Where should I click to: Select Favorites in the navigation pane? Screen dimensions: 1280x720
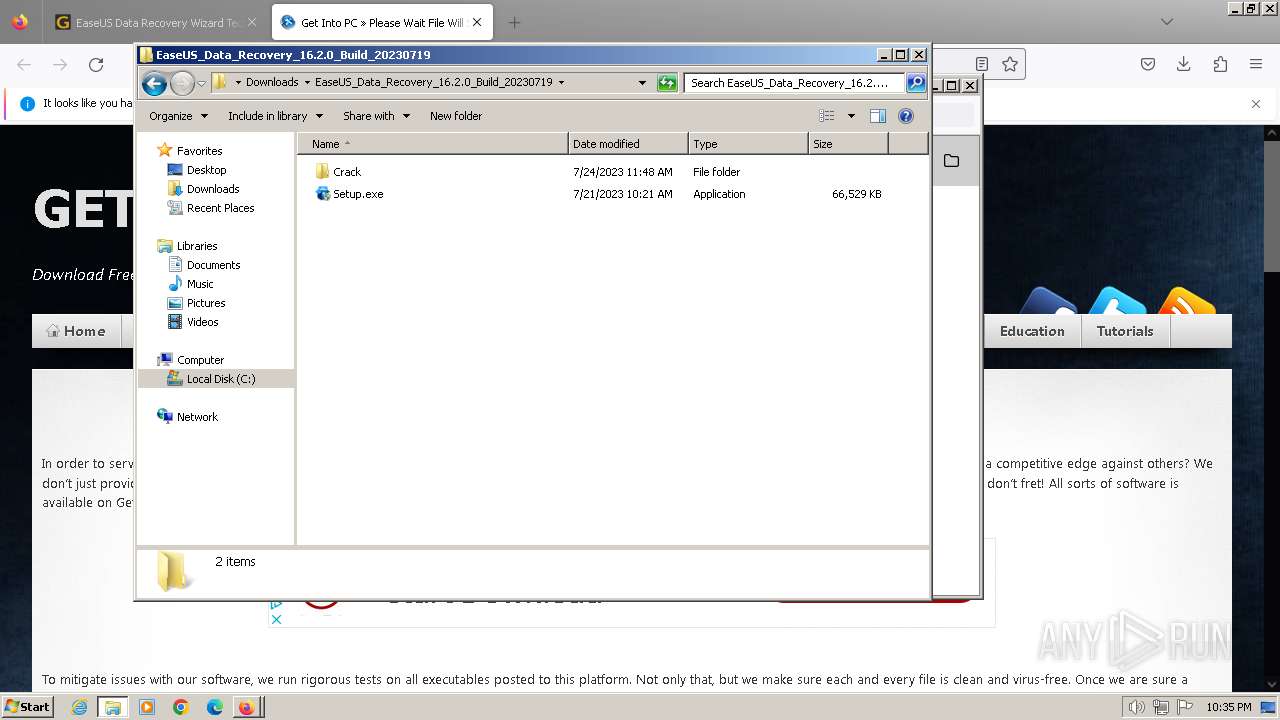point(199,151)
